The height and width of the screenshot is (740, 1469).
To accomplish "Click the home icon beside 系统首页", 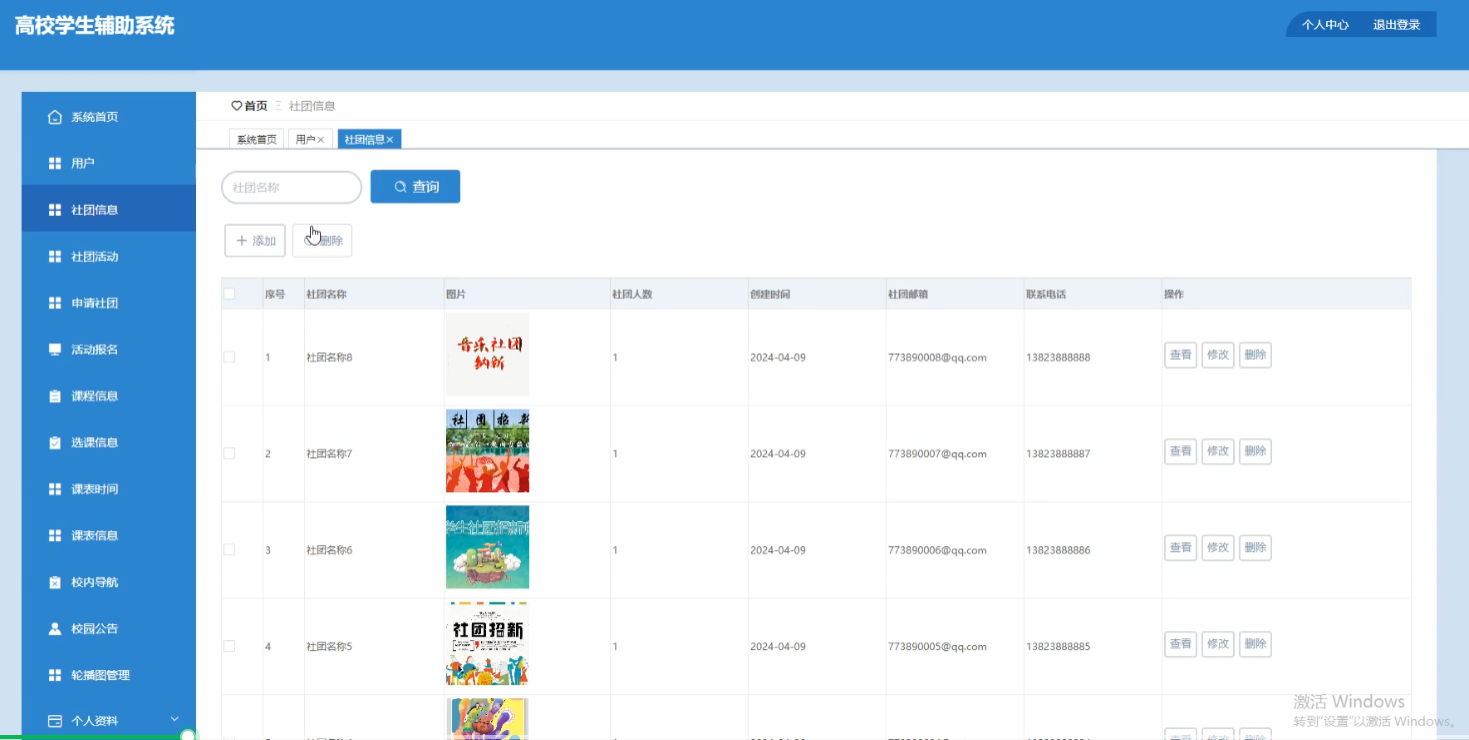I will [x=55, y=117].
